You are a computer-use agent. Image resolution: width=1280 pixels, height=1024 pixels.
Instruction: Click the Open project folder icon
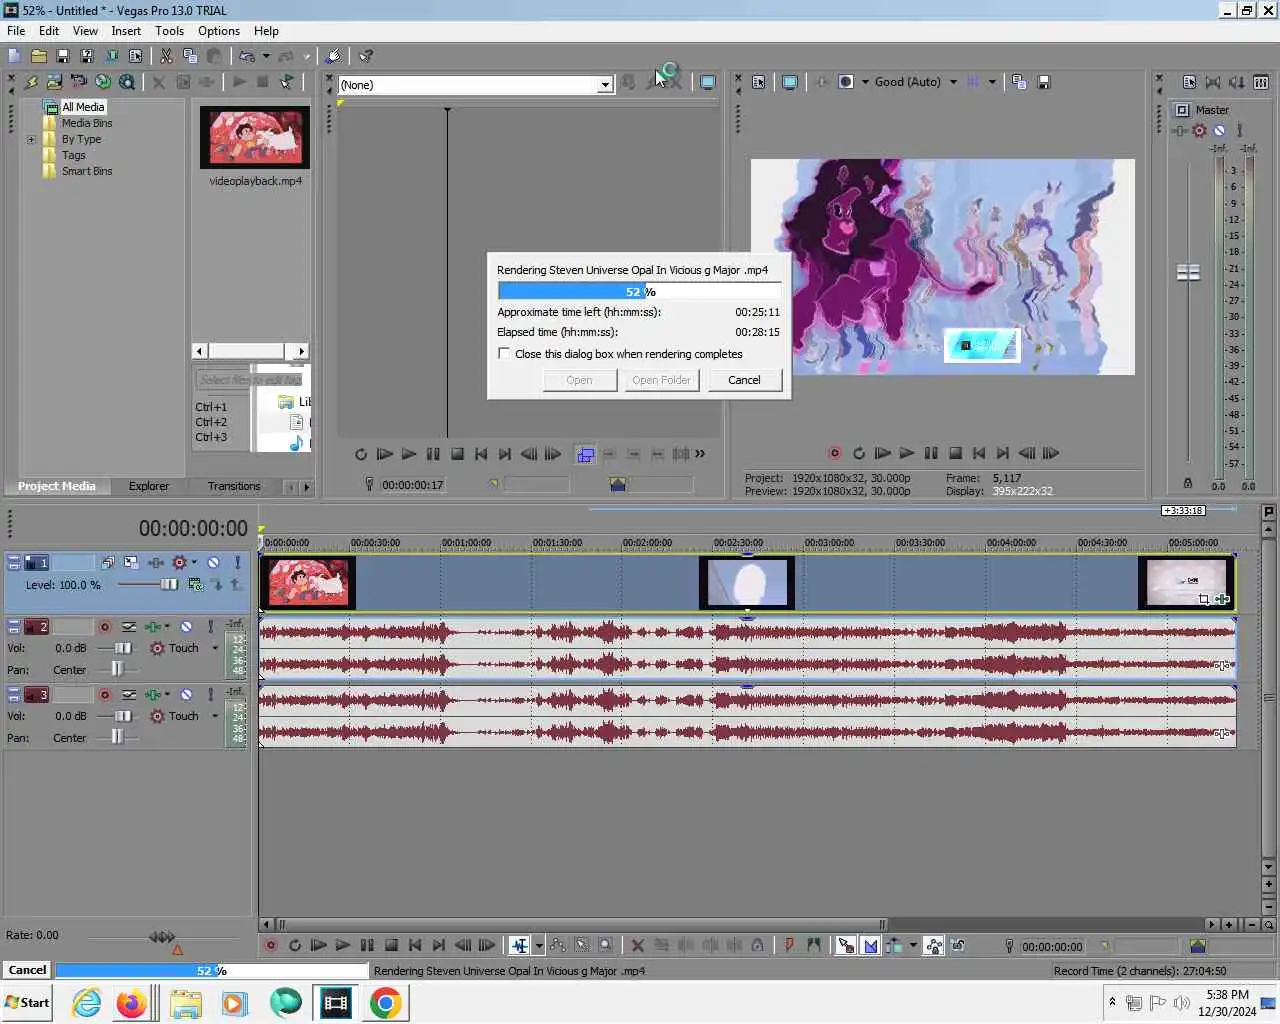38,56
